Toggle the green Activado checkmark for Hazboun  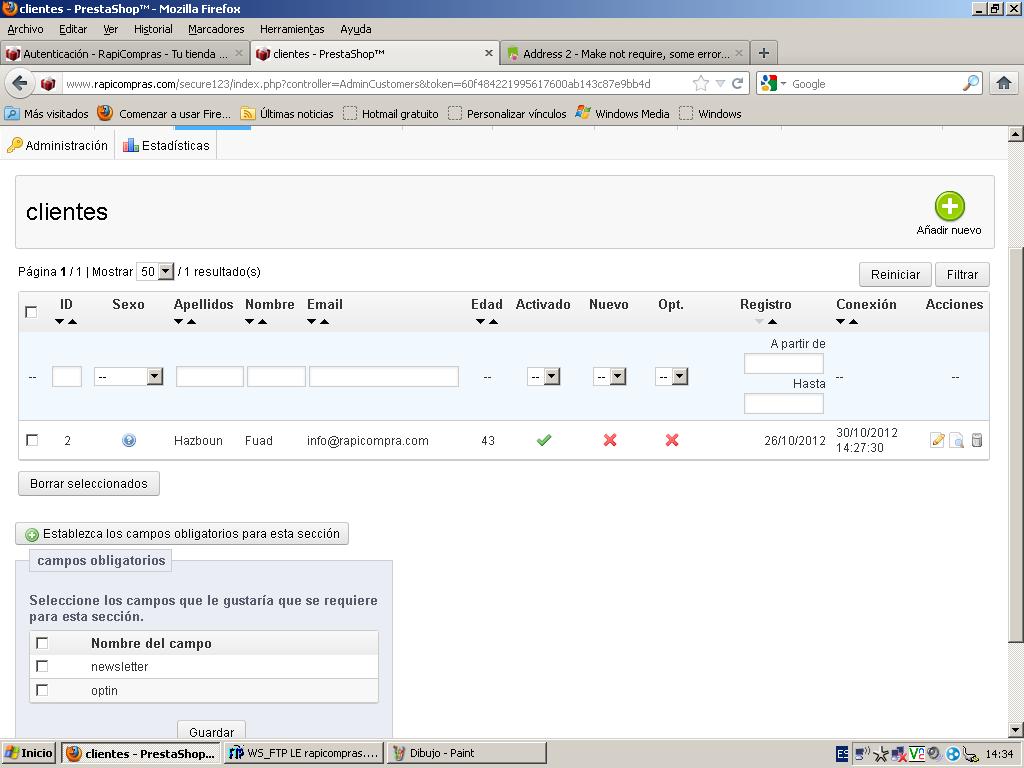543,440
